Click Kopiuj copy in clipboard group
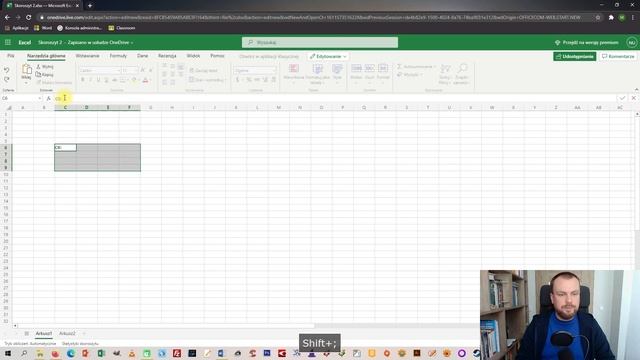 tap(45, 75)
